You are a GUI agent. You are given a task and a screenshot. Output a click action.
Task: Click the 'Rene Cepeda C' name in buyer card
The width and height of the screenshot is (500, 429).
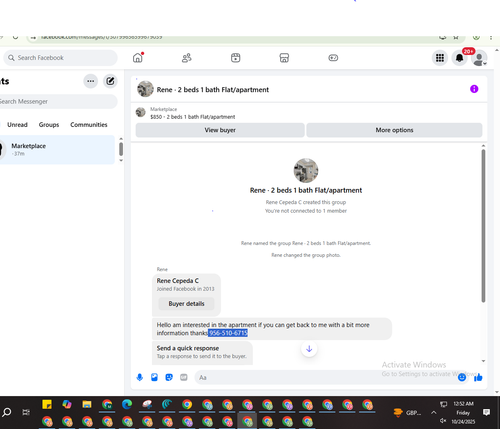[x=178, y=281]
